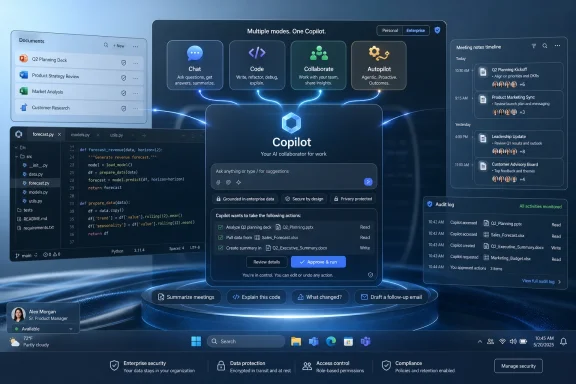Switch to the Enterprise mode
The width and height of the screenshot is (576, 384).
click(x=415, y=30)
